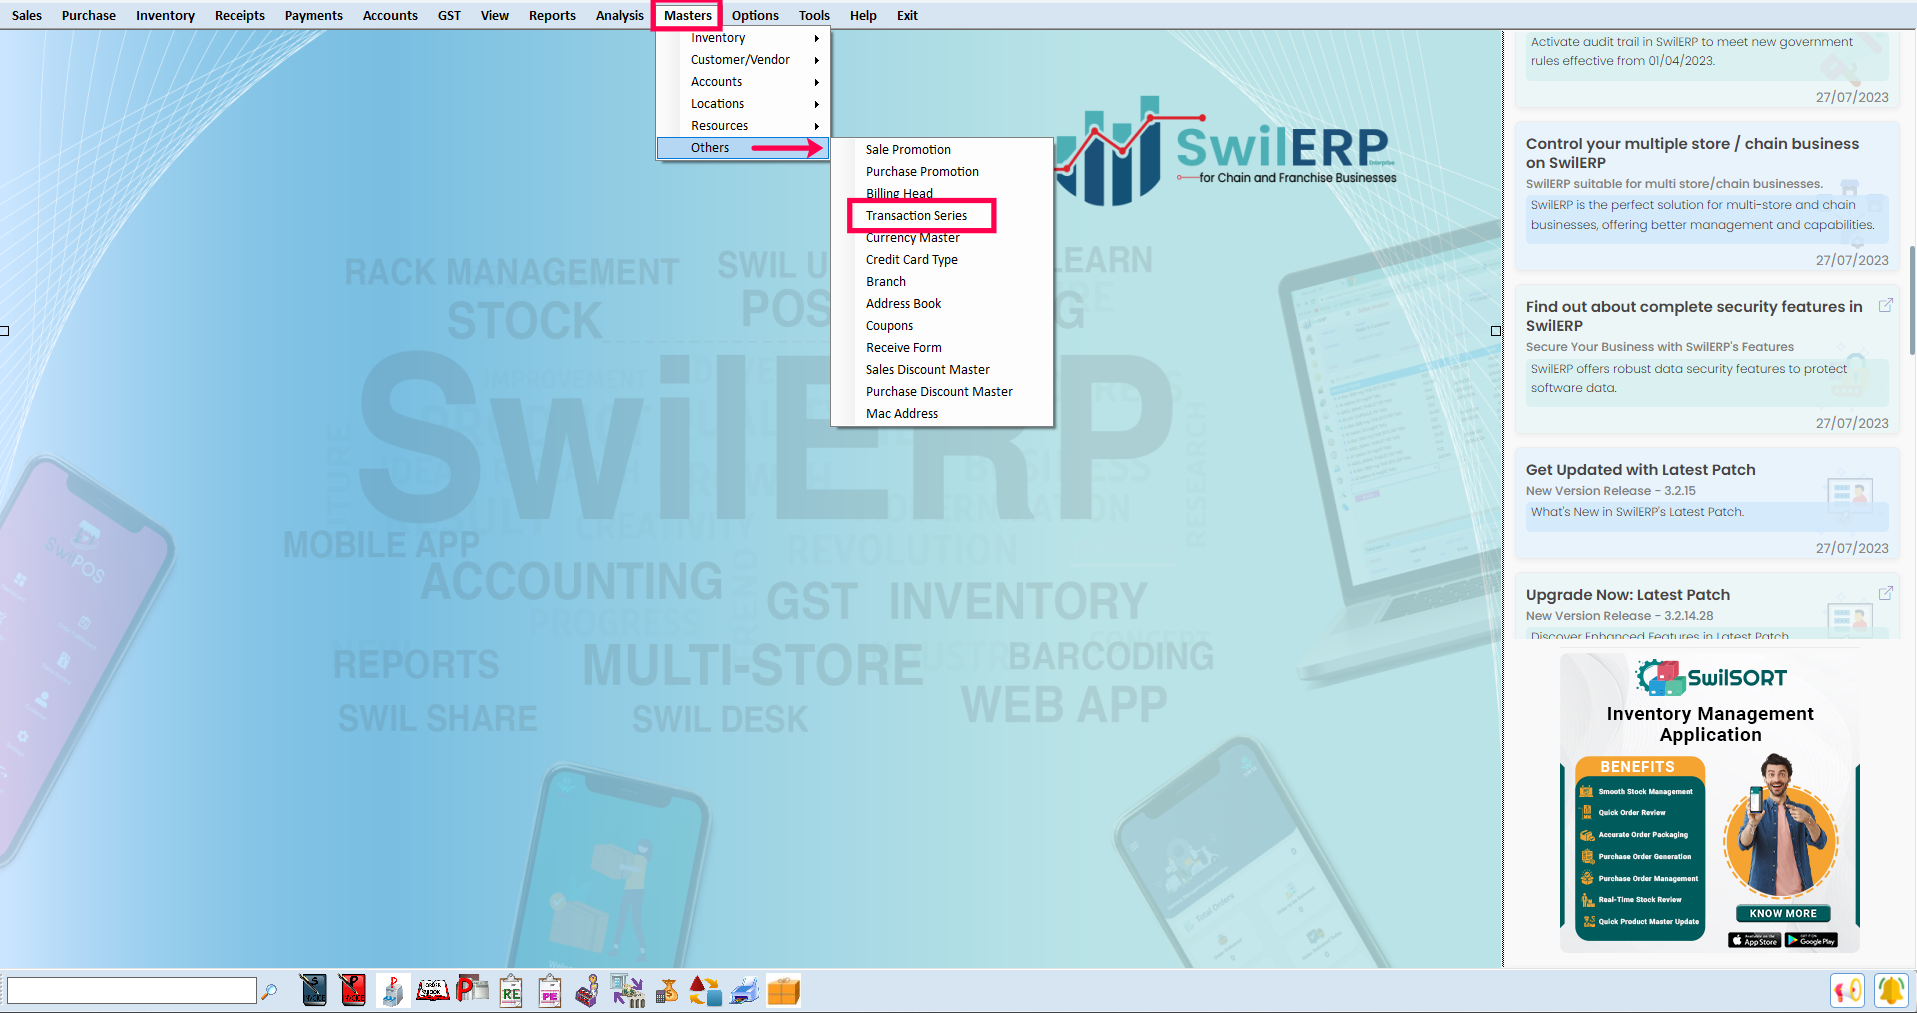The image size is (1917, 1013).
Task: Open the Purchase Invoice toolbar icon
Action: pyautogui.click(x=353, y=990)
